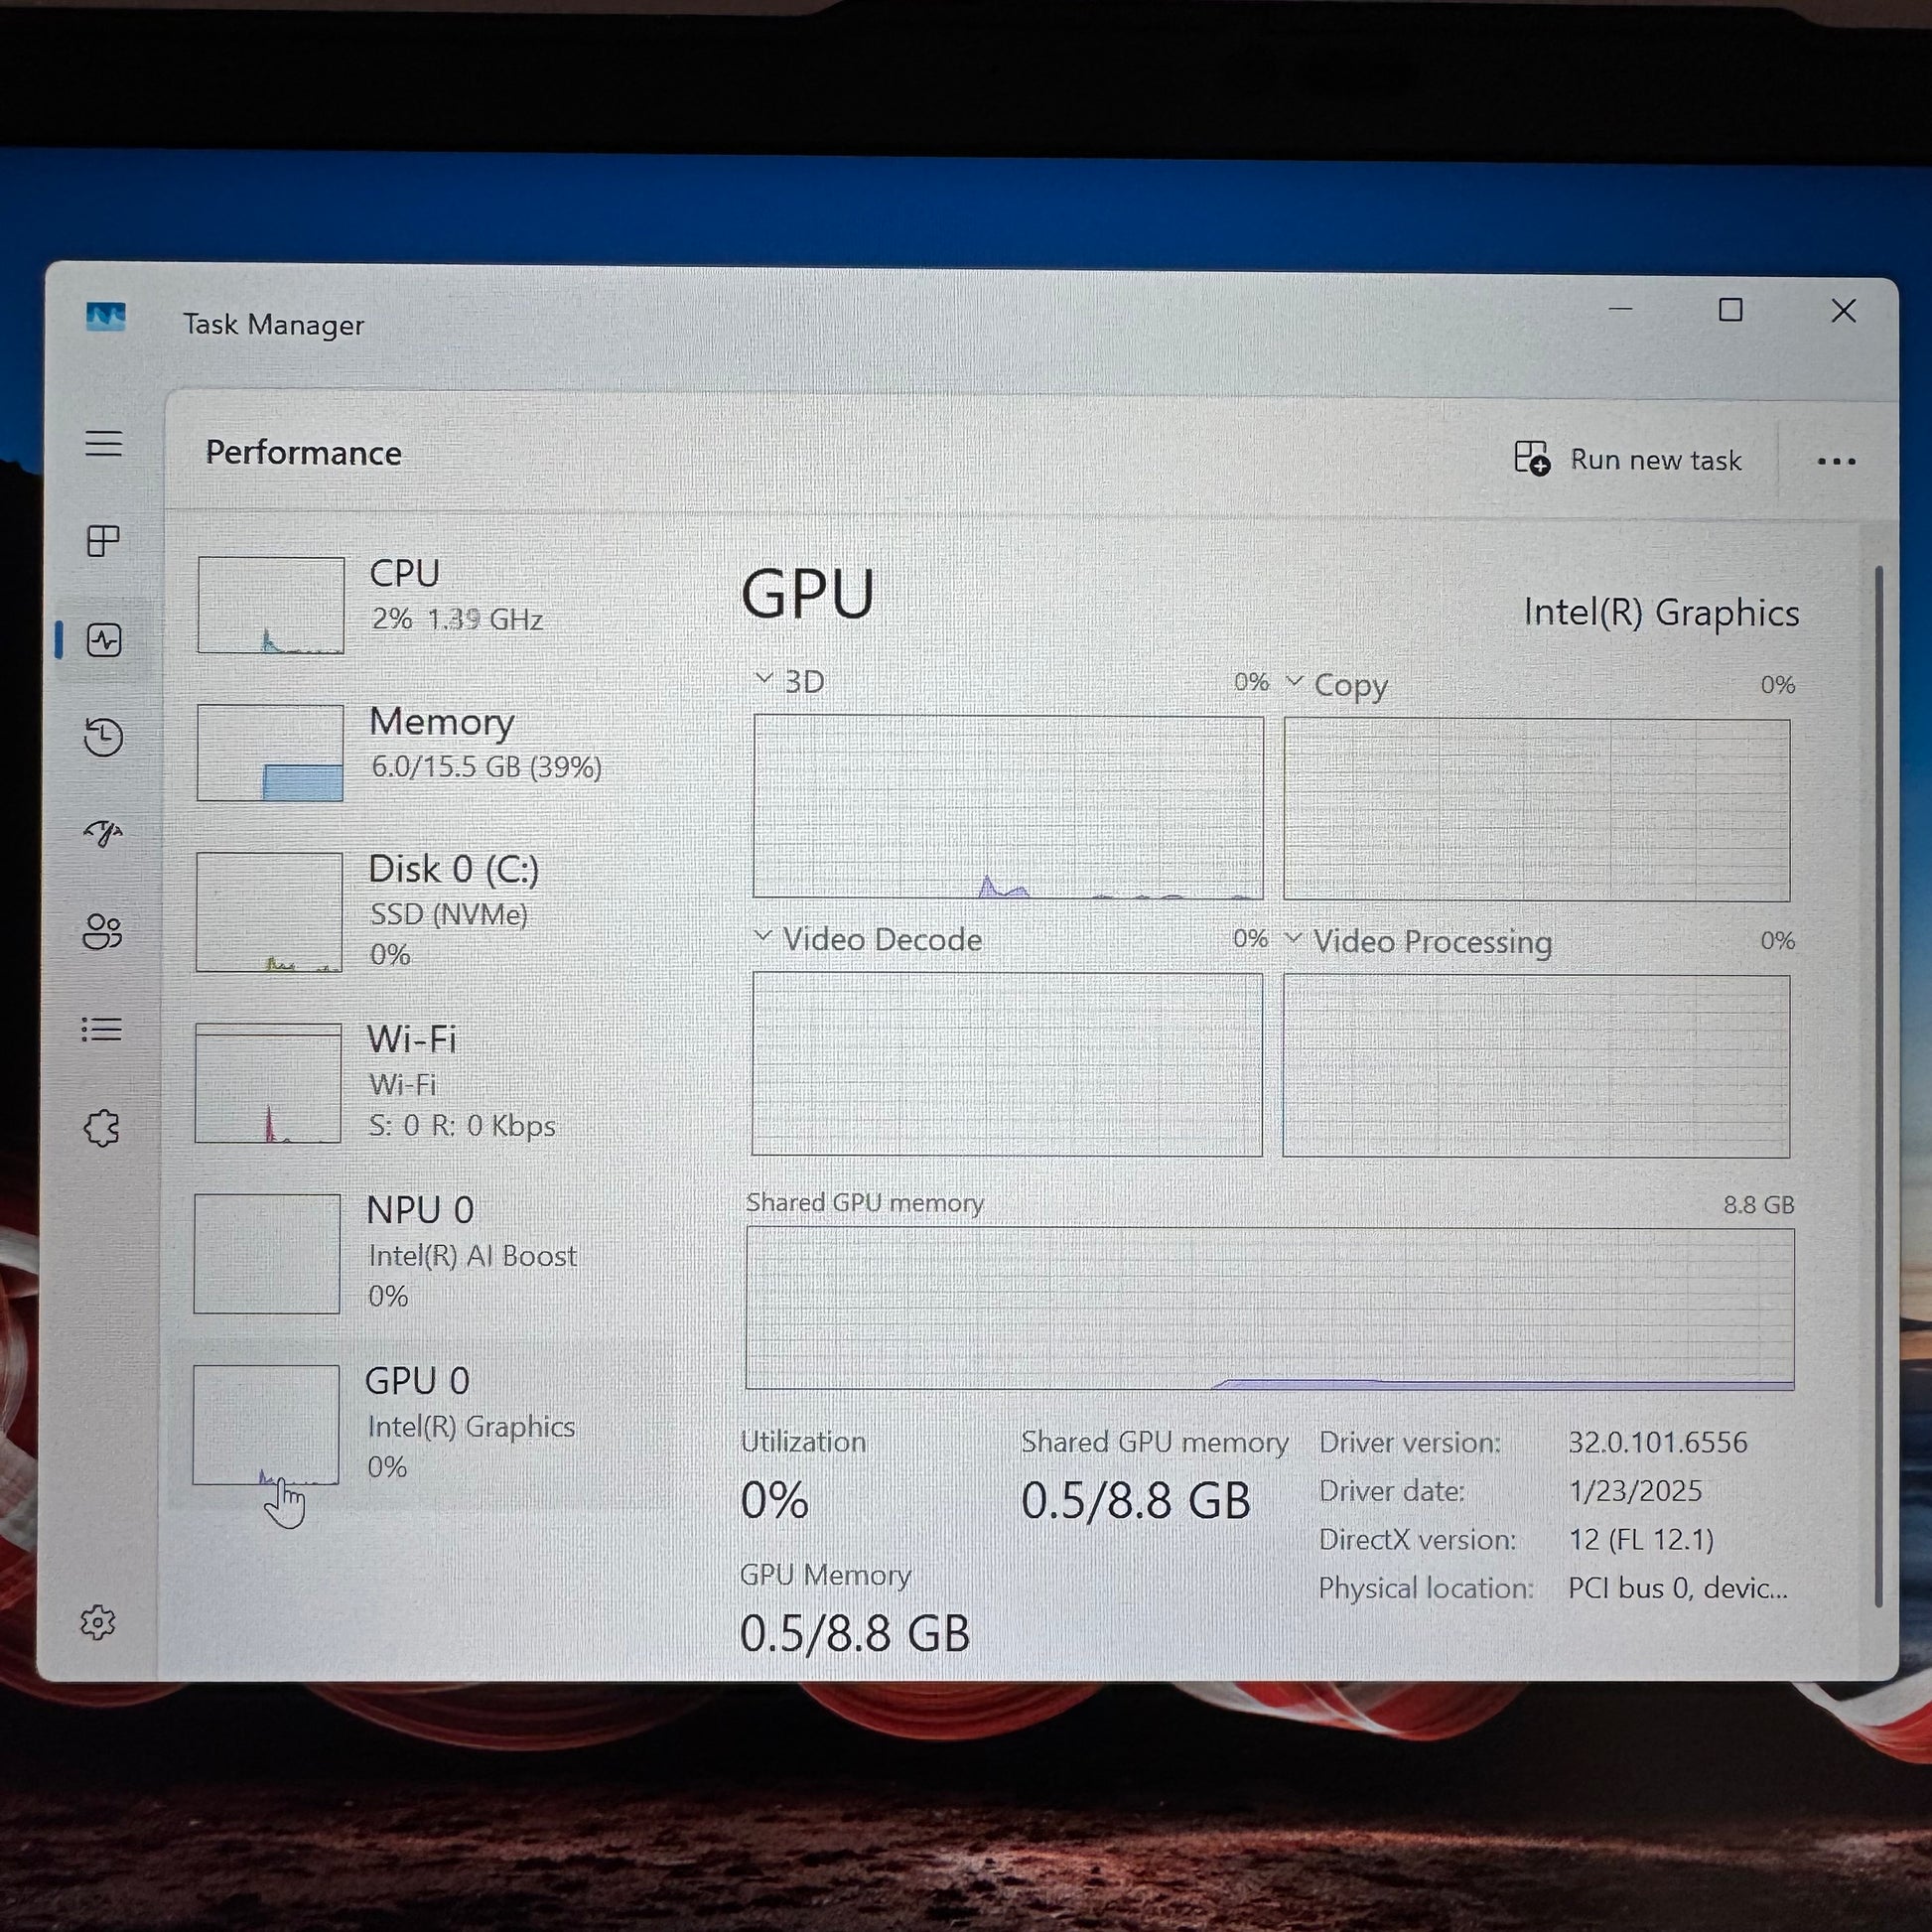Viewport: 1932px width, 1932px height.
Task: Click the Run new task icon
Action: pyautogui.click(x=1531, y=458)
